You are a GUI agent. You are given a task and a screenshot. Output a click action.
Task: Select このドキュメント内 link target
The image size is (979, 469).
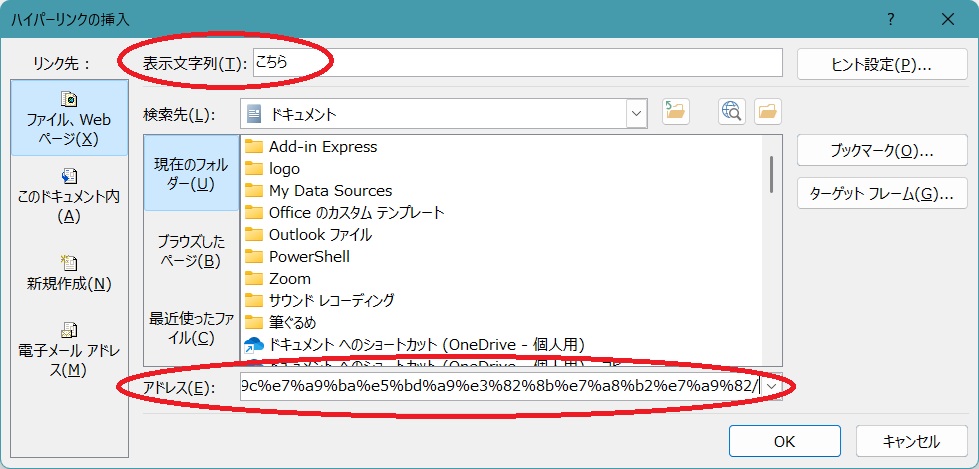69,196
